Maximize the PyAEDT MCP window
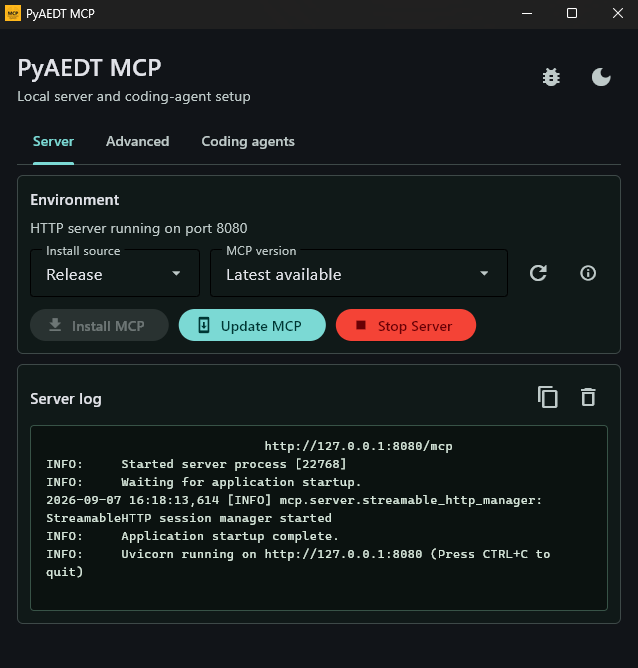The height and width of the screenshot is (668, 638). (572, 14)
